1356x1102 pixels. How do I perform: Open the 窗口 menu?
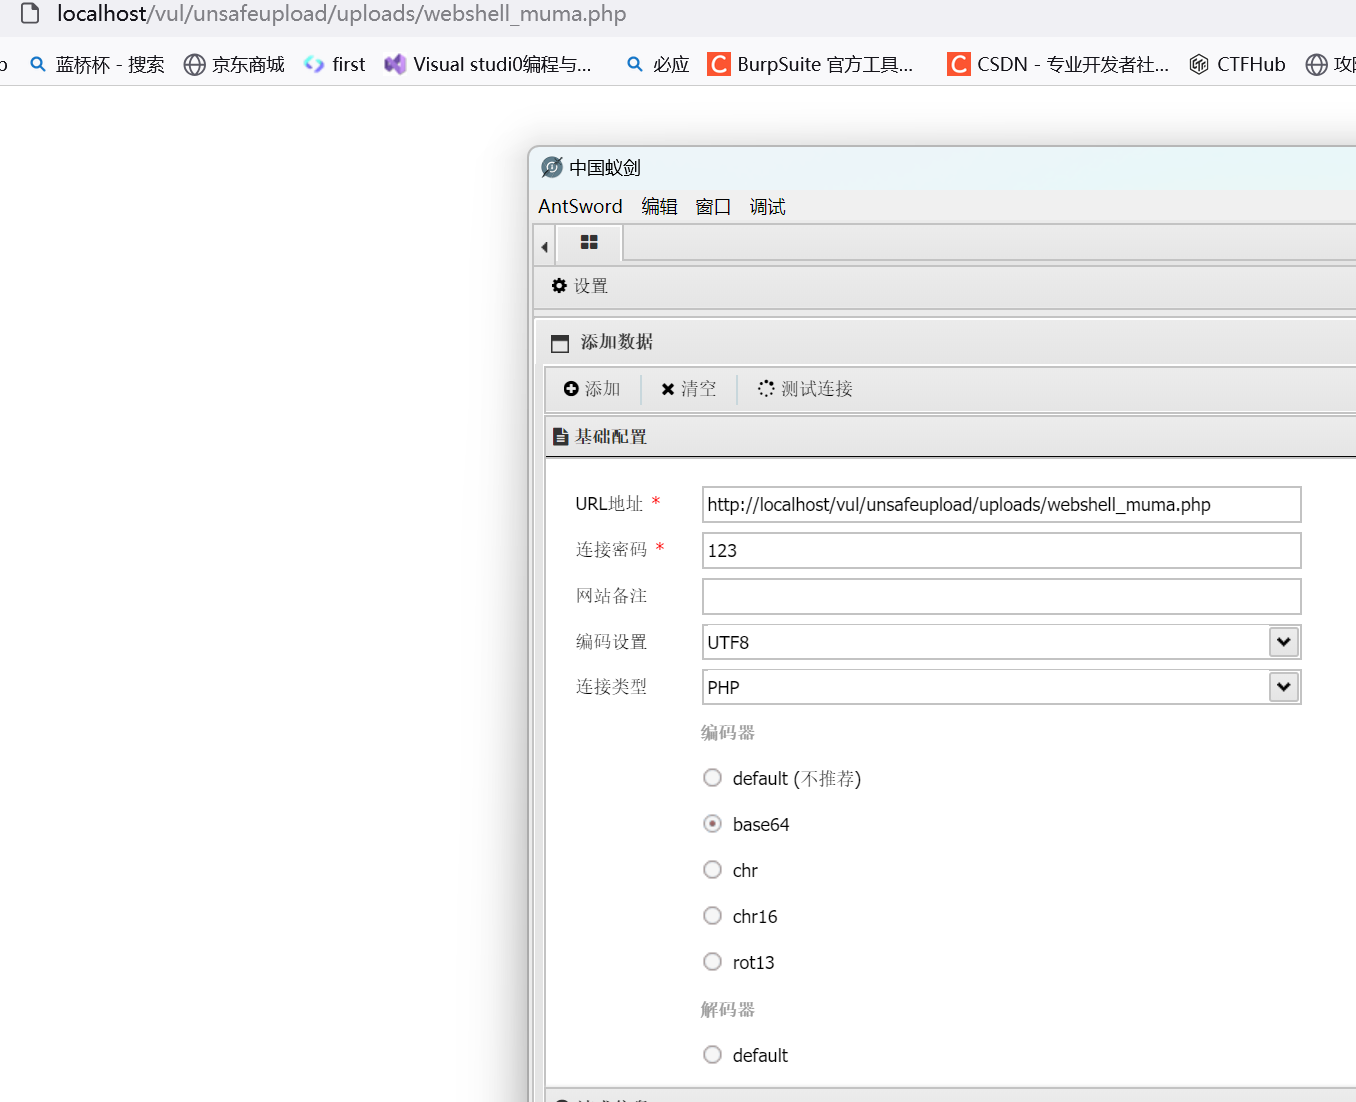click(x=713, y=206)
